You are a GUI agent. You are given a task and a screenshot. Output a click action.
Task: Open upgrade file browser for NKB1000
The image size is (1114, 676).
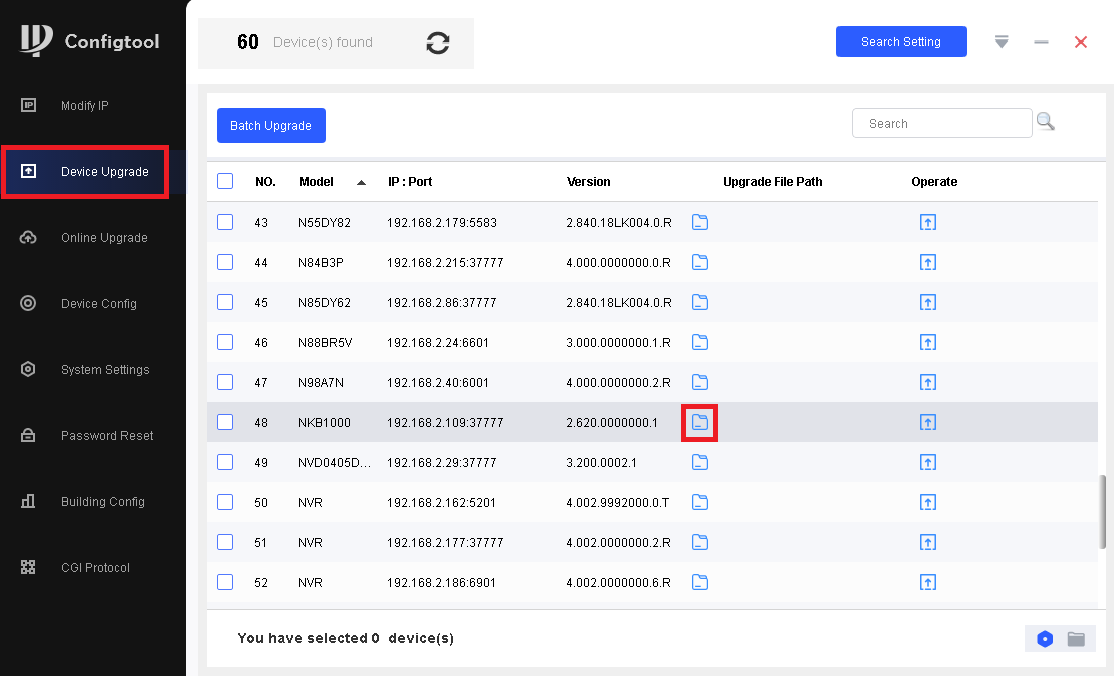pyautogui.click(x=700, y=422)
